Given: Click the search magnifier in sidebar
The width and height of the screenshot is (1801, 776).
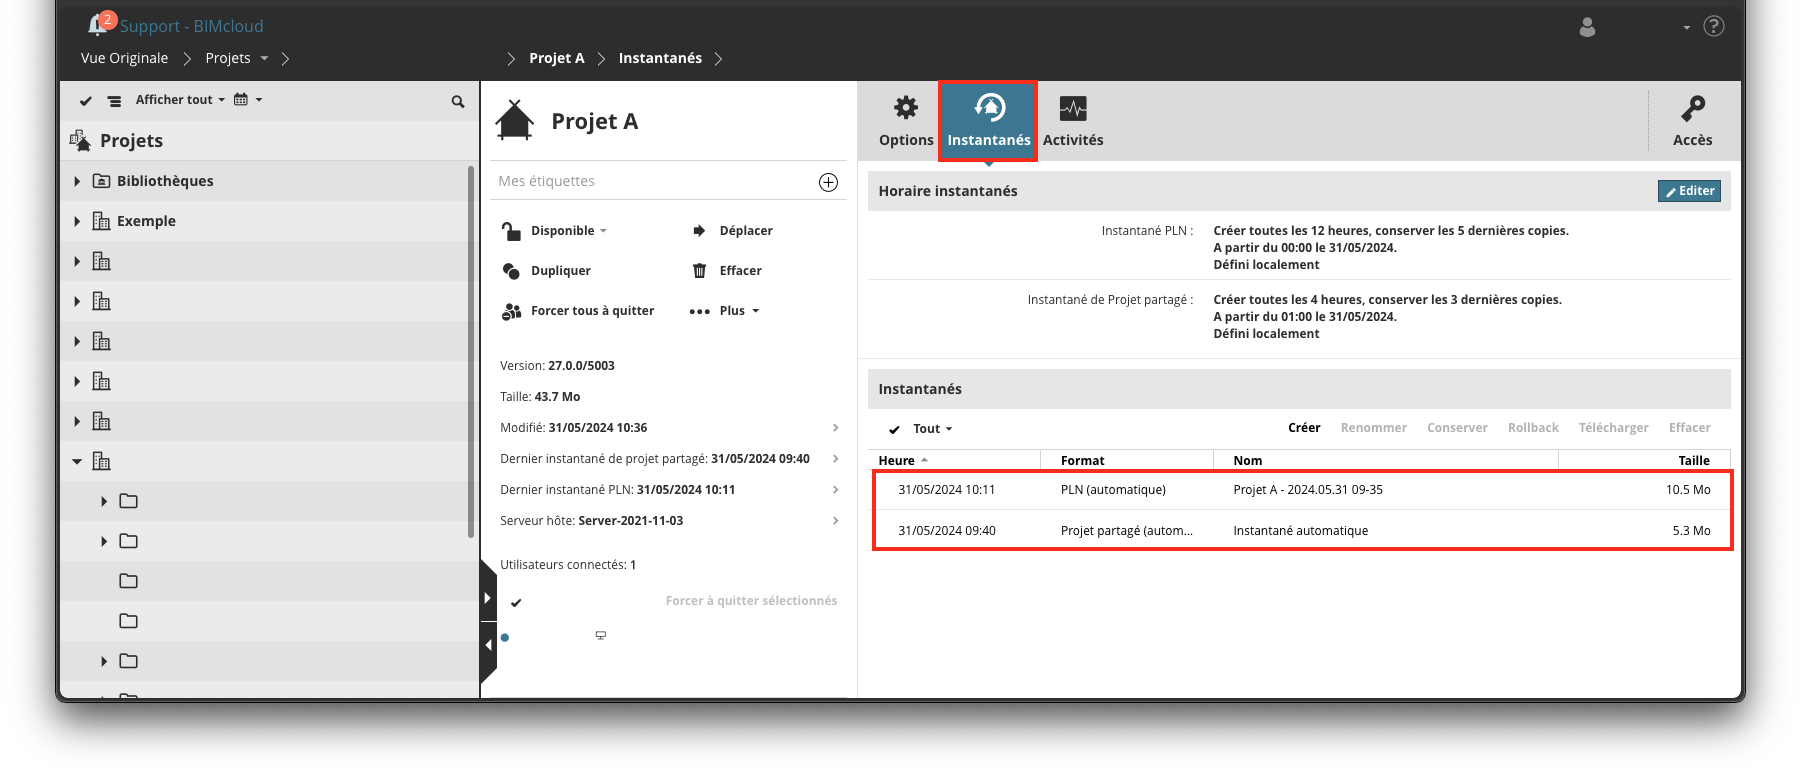Looking at the screenshot, I should pyautogui.click(x=458, y=101).
